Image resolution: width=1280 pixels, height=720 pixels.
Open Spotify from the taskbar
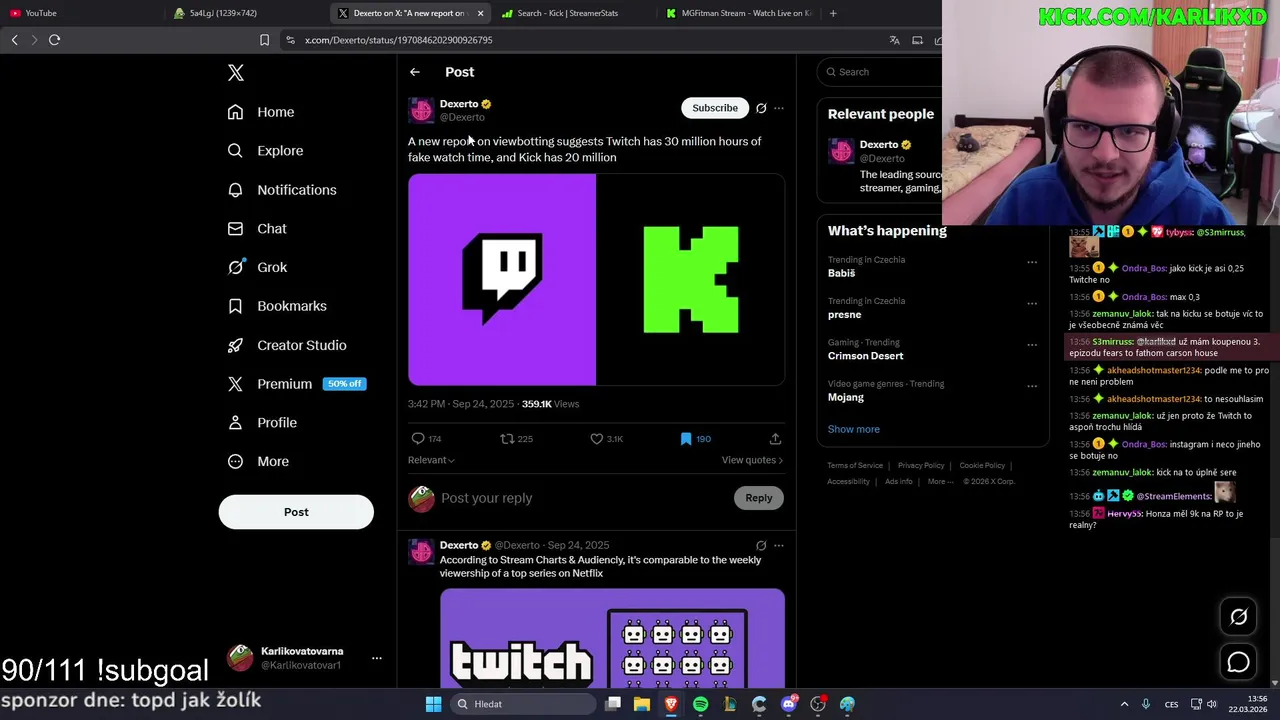click(x=700, y=704)
